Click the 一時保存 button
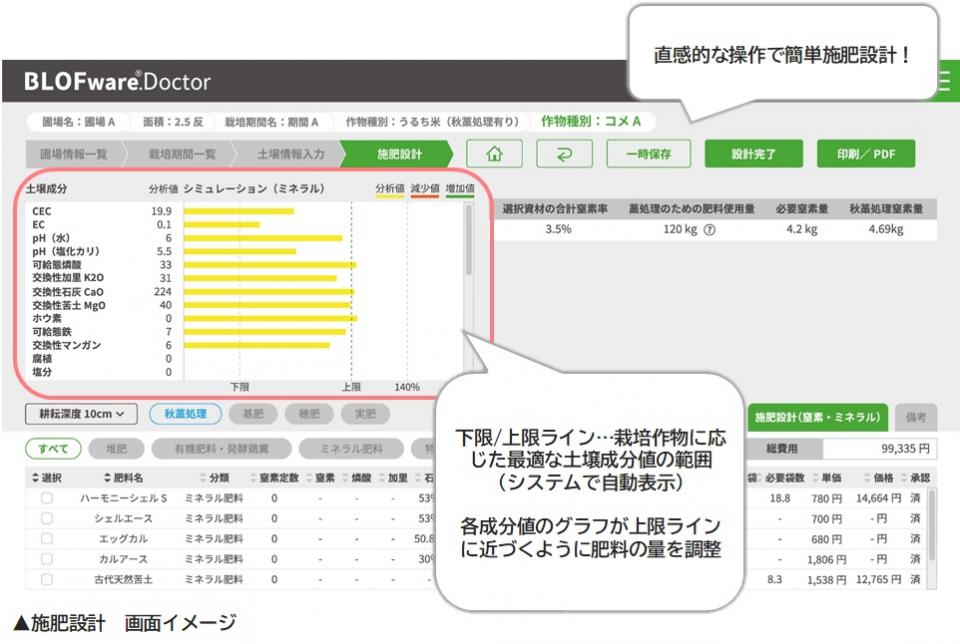 click(x=648, y=154)
